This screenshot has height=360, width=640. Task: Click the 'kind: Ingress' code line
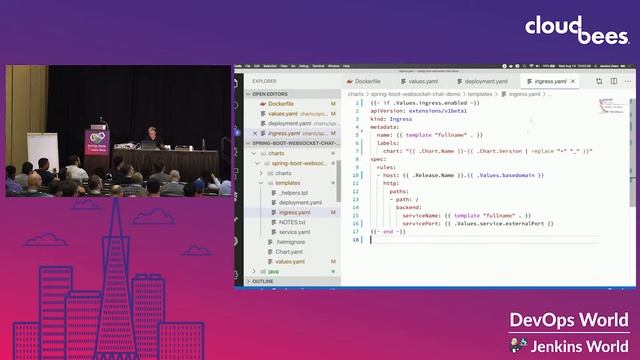tap(391, 119)
